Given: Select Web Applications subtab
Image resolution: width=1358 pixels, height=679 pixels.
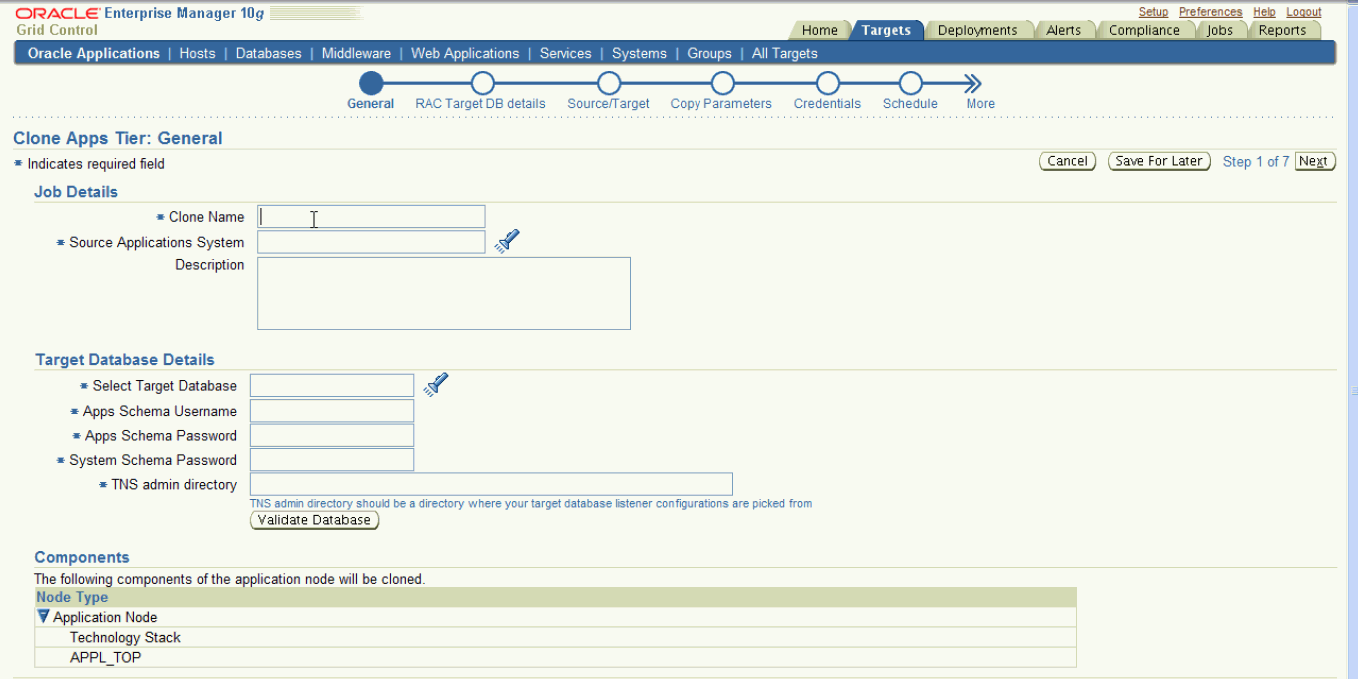Looking at the screenshot, I should coord(465,53).
